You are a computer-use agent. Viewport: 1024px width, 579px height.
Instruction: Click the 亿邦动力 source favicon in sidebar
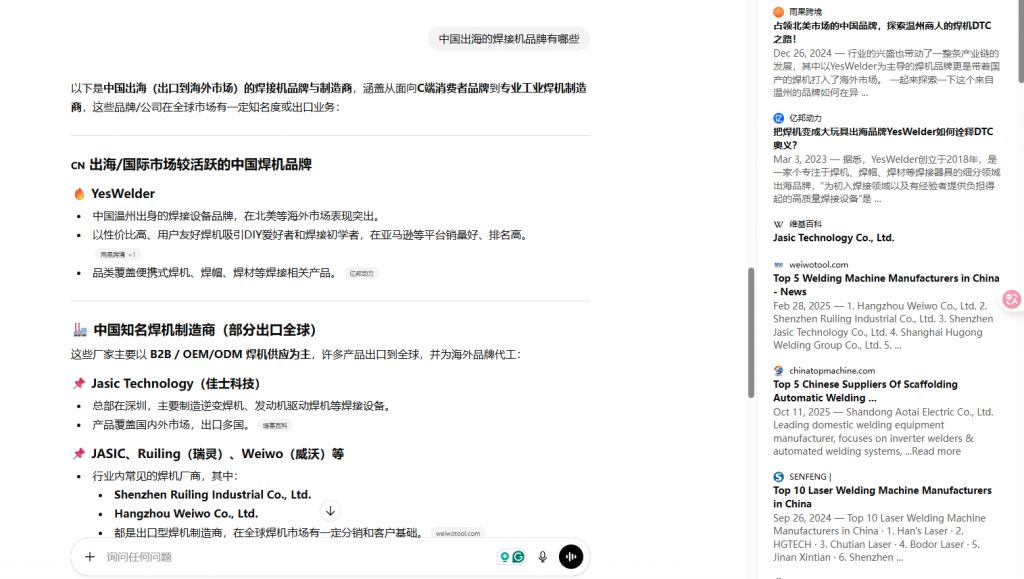(x=778, y=118)
